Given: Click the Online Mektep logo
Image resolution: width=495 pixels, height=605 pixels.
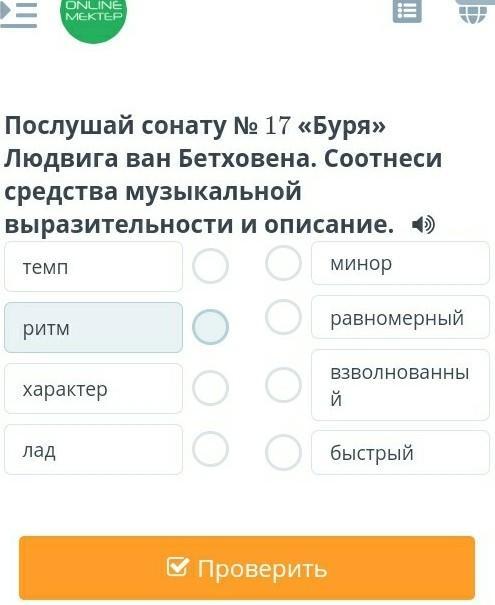Looking at the screenshot, I should [94, 17].
